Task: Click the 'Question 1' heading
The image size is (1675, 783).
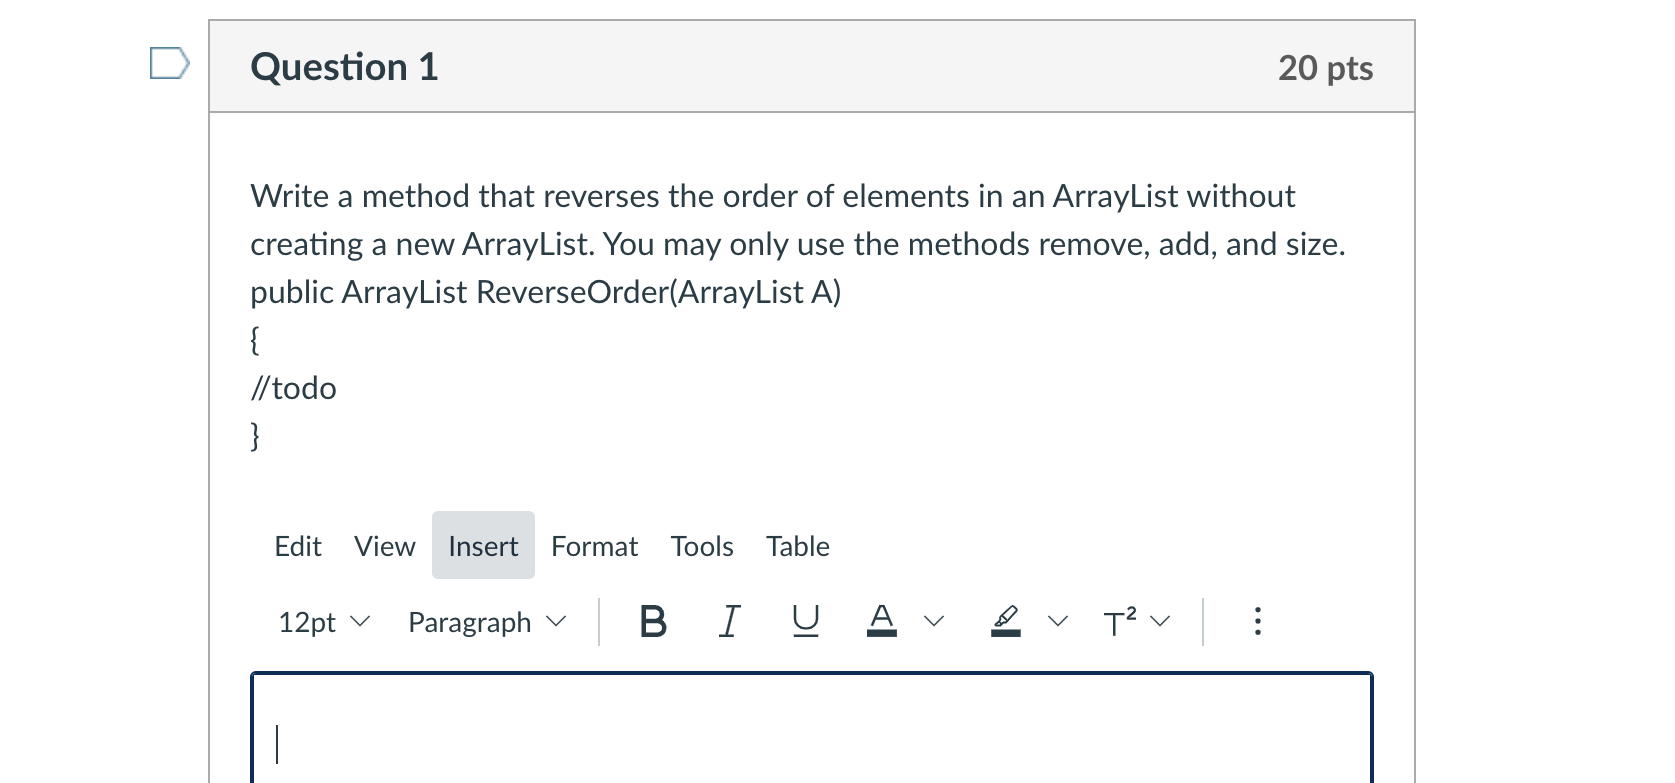Action: (344, 67)
